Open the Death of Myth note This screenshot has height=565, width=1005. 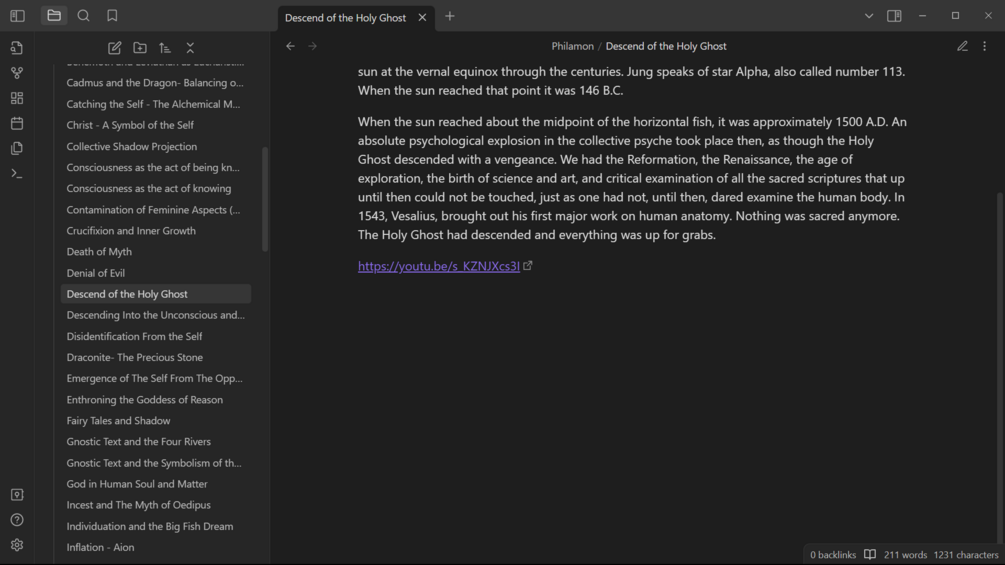tap(156, 252)
